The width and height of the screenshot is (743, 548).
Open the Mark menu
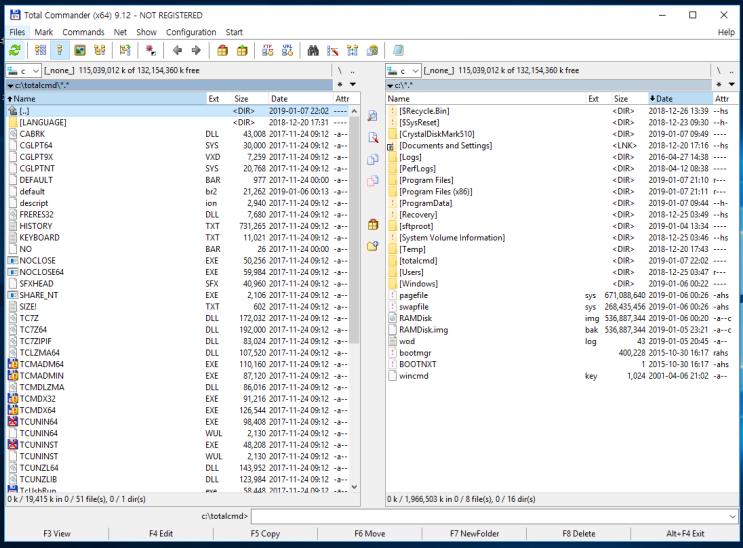[x=44, y=32]
